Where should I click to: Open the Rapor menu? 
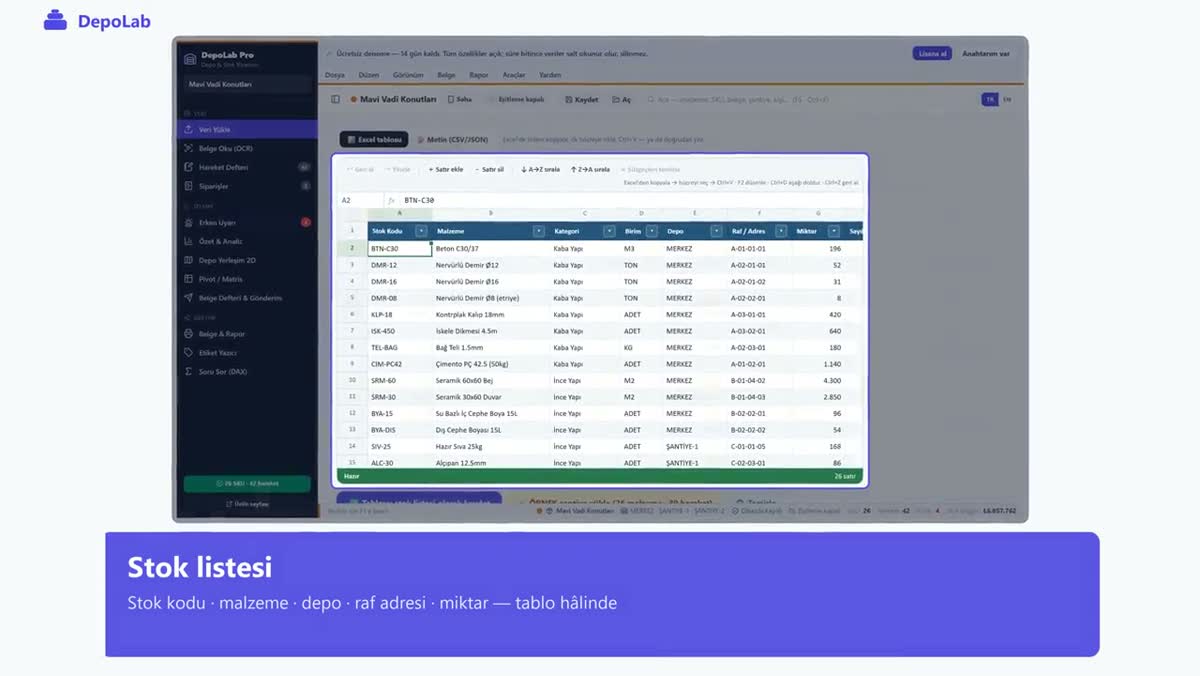479,75
